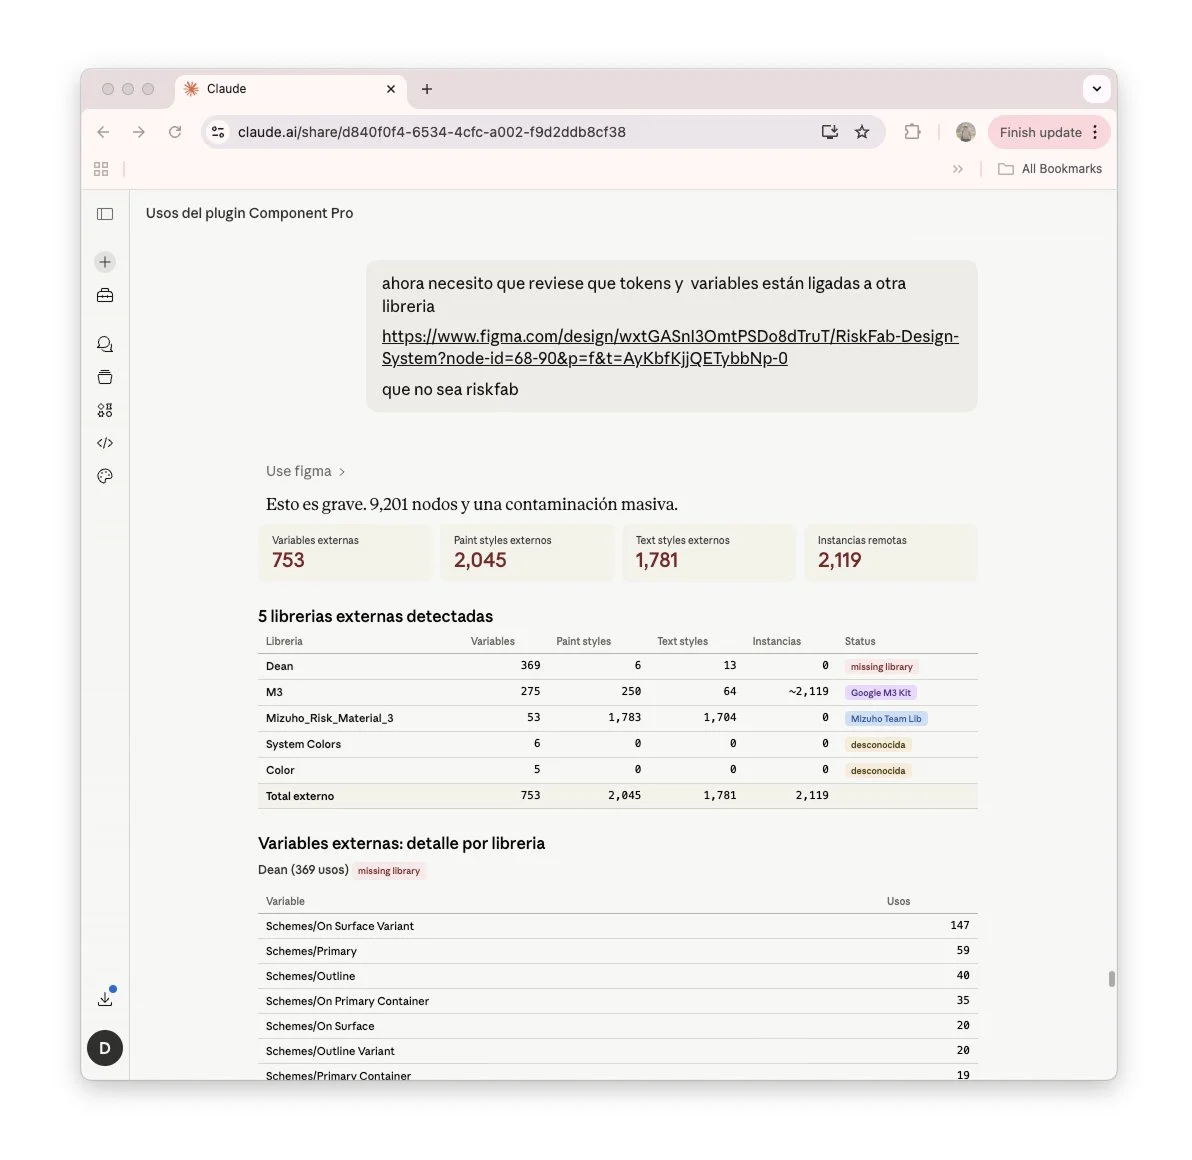Click the Dean library row name
This screenshot has width=1192, height=1160.
[x=279, y=667]
